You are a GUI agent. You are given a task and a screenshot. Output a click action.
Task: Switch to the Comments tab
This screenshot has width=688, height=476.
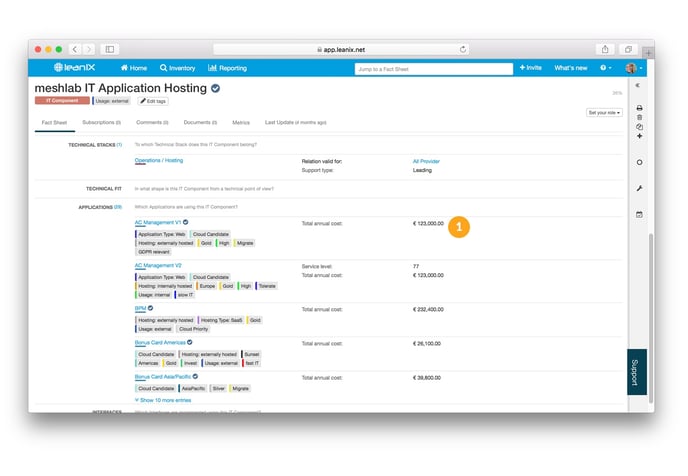point(152,122)
